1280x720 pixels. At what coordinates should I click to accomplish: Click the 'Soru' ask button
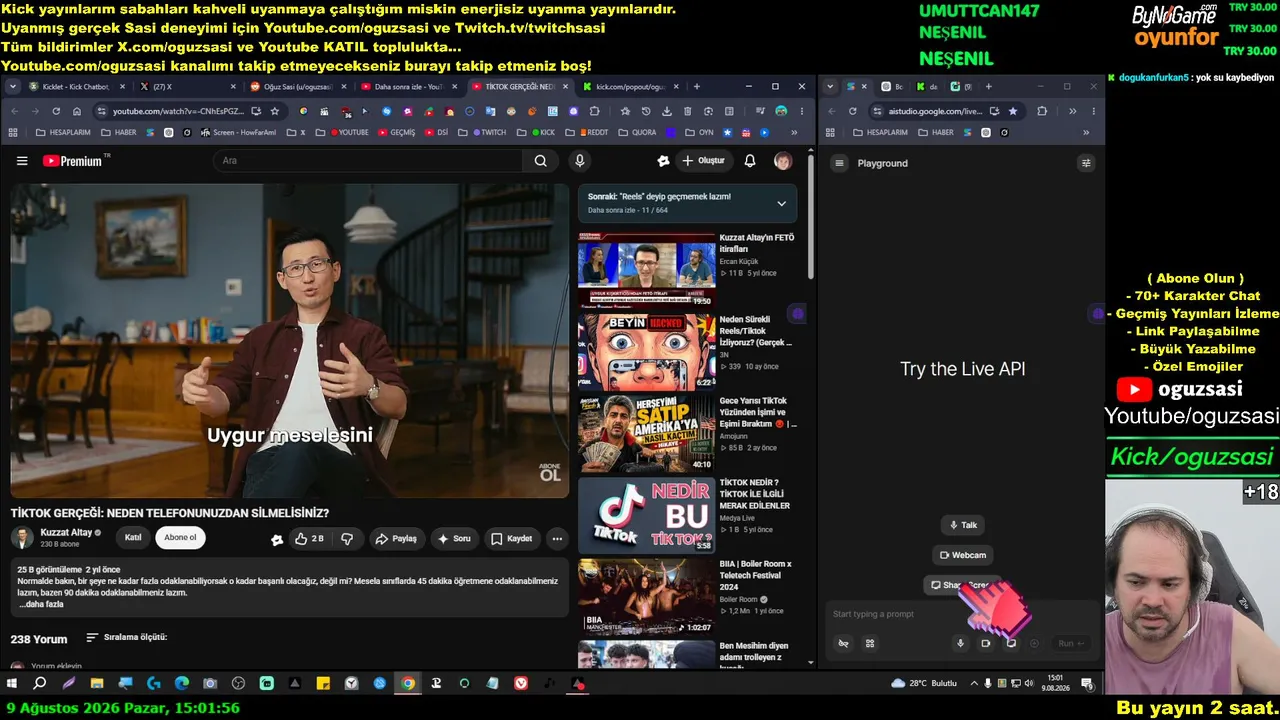point(454,539)
